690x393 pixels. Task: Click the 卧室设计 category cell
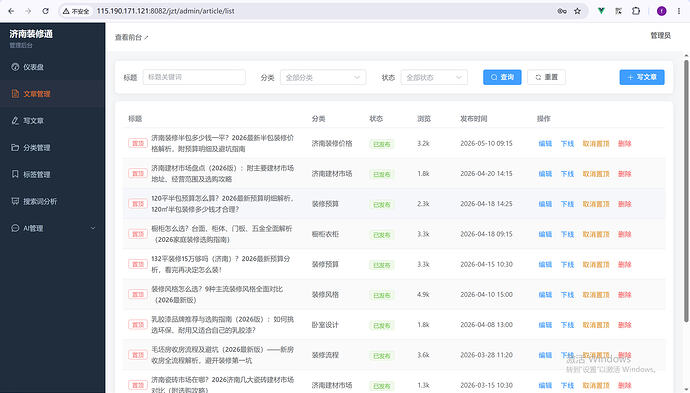tap(325, 325)
